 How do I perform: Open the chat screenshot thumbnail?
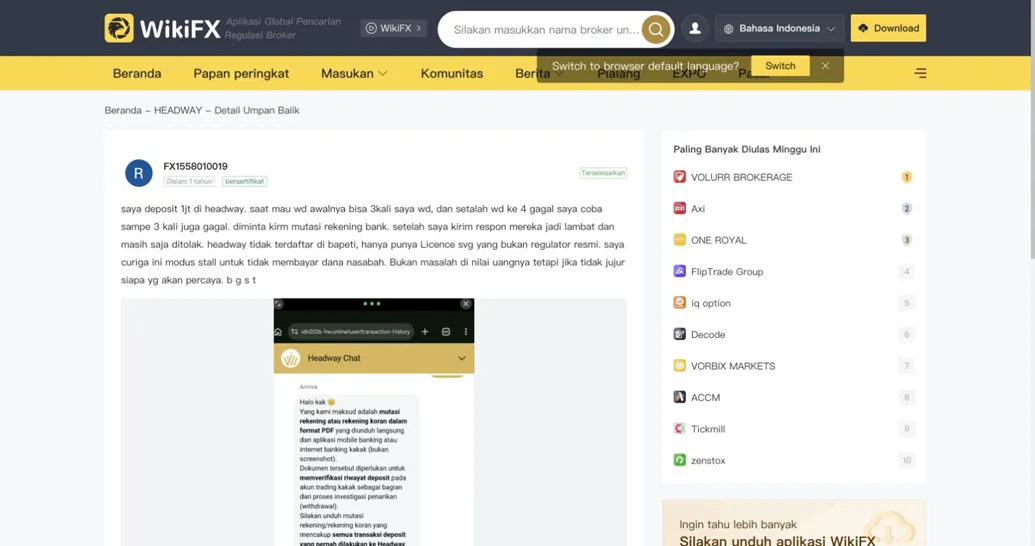[374, 423]
